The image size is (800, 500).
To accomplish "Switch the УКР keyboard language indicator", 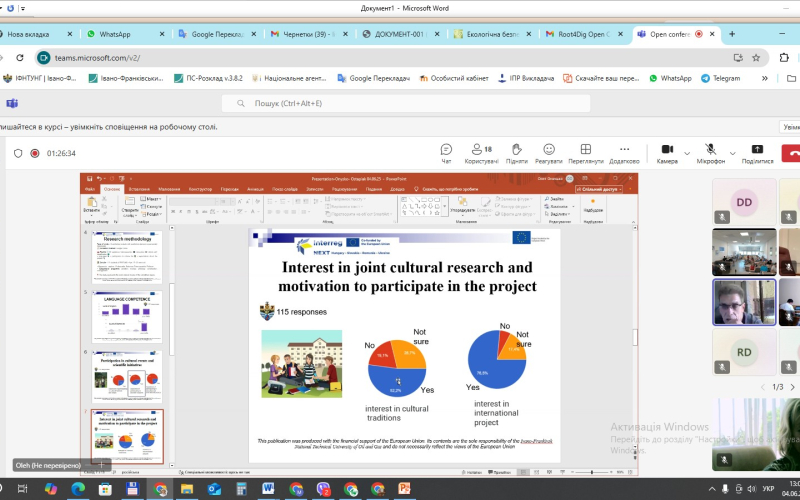I will (768, 489).
